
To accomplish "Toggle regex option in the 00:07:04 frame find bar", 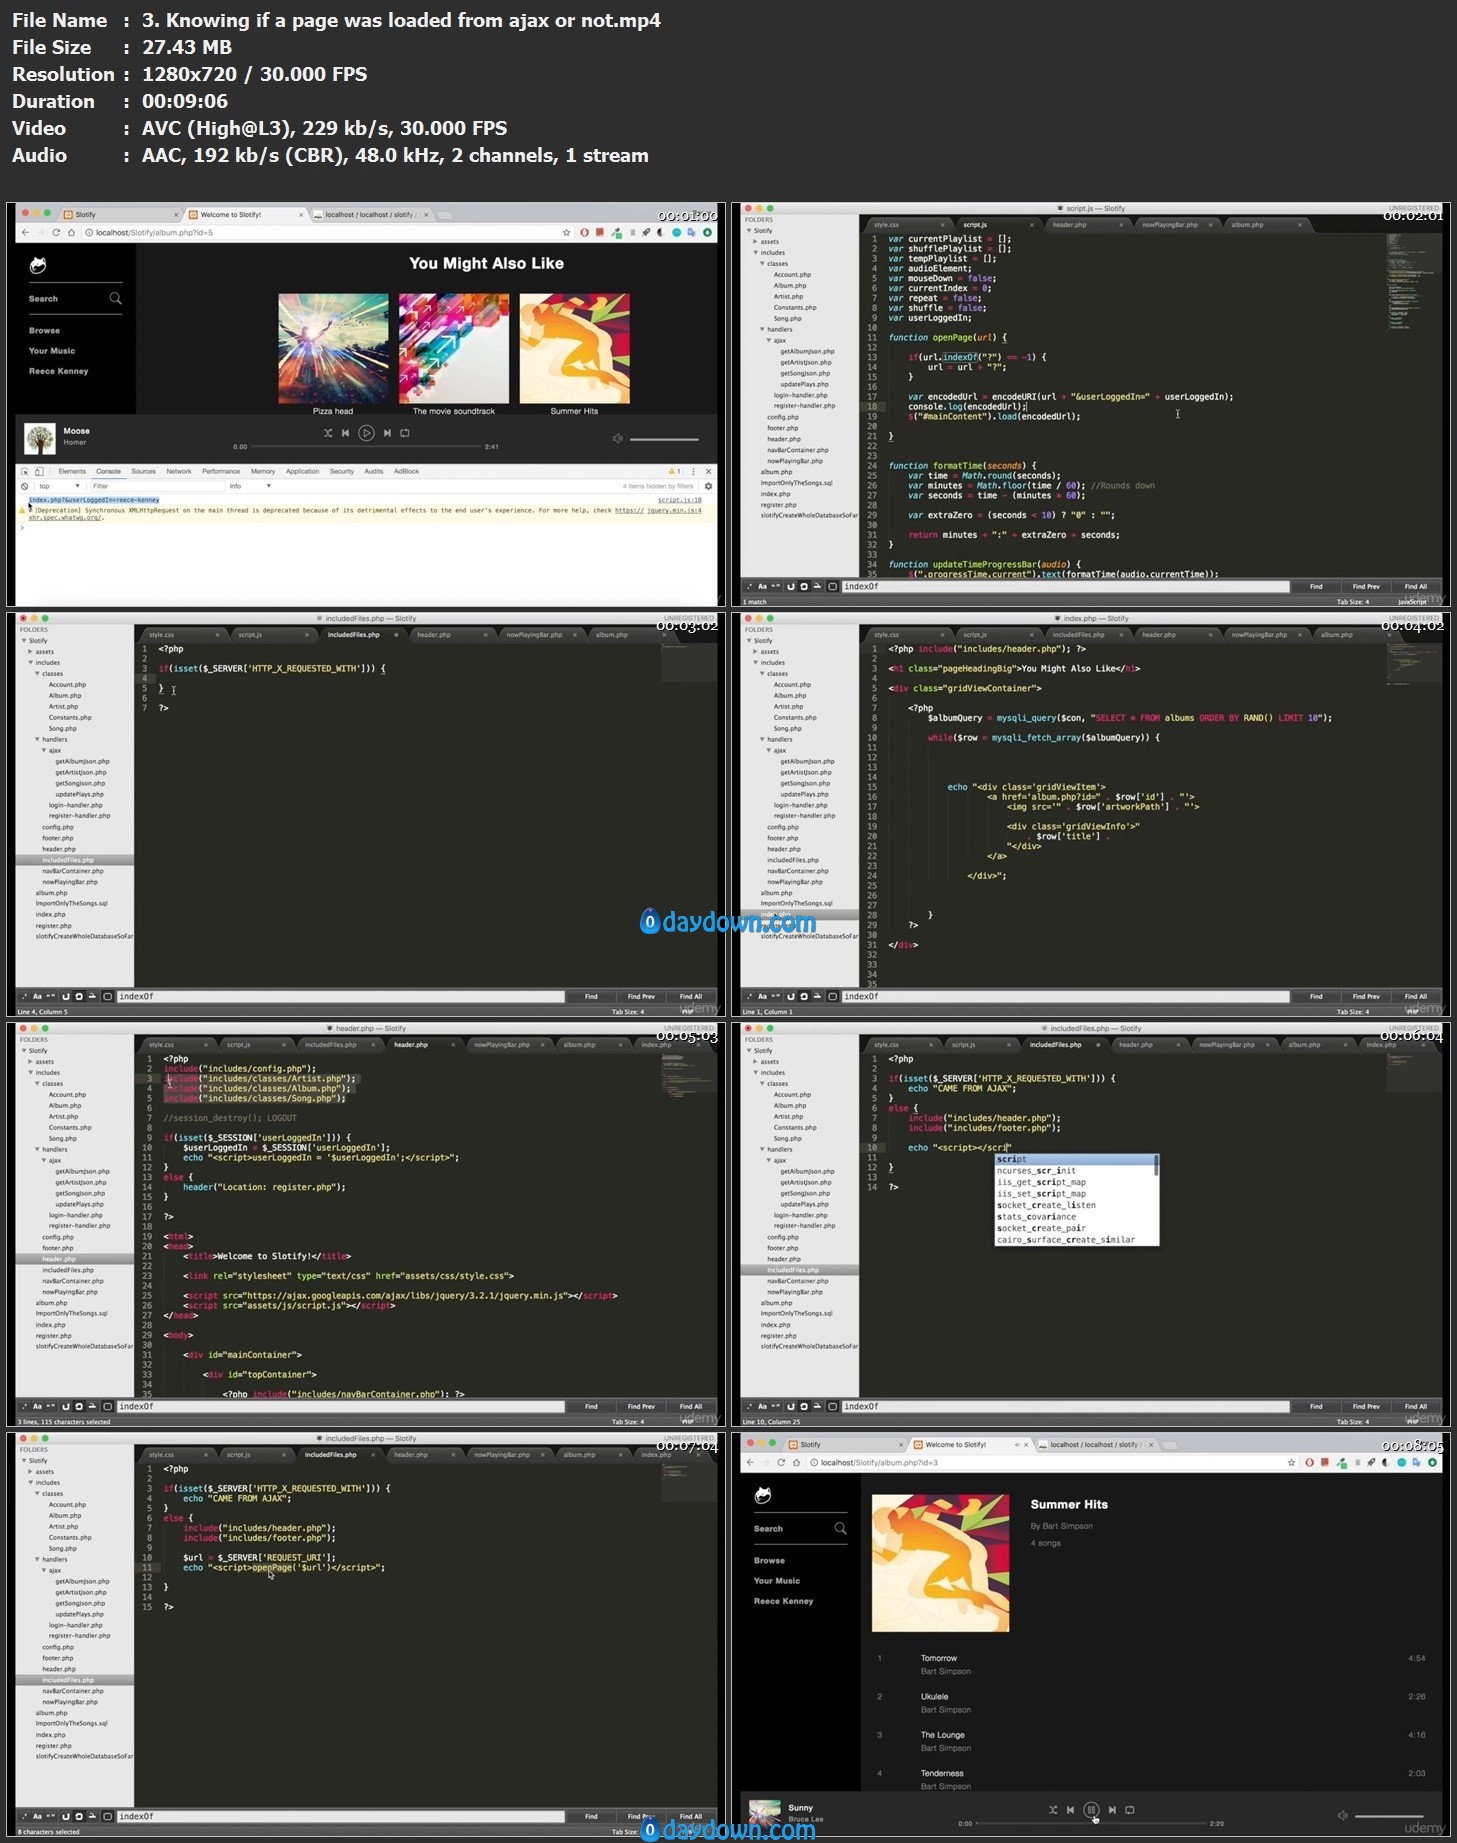I will coord(24,1816).
